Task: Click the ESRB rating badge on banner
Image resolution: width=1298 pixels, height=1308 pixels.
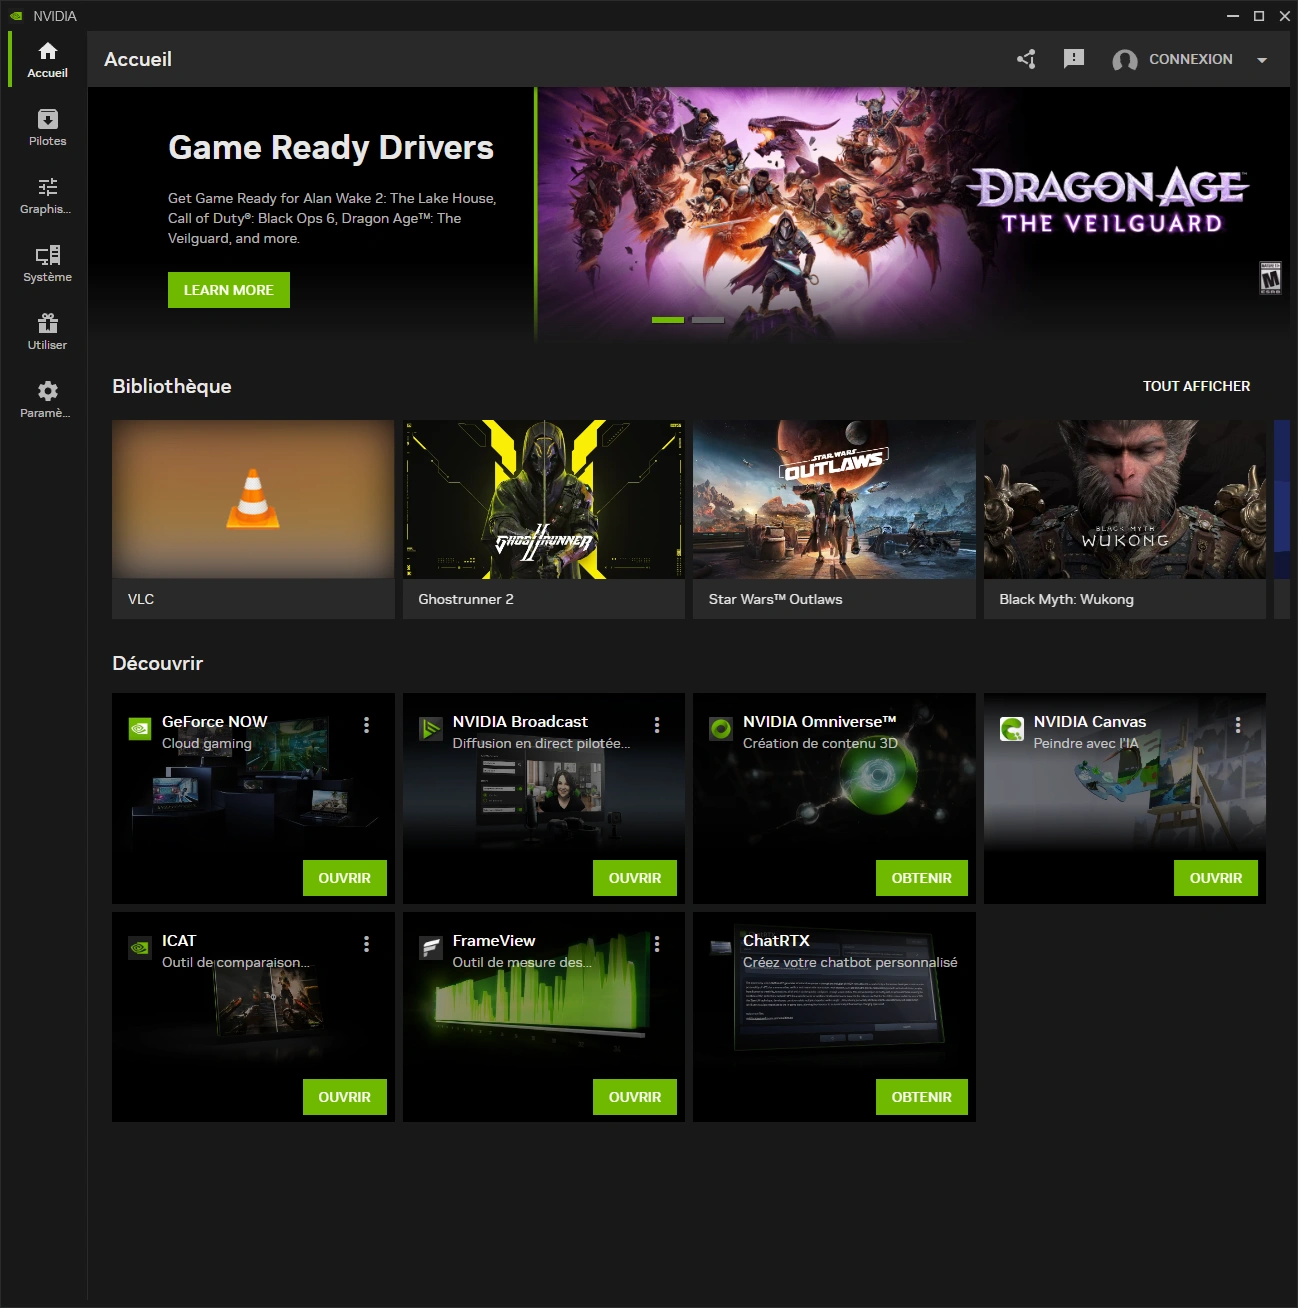Action: pyautogui.click(x=1270, y=278)
